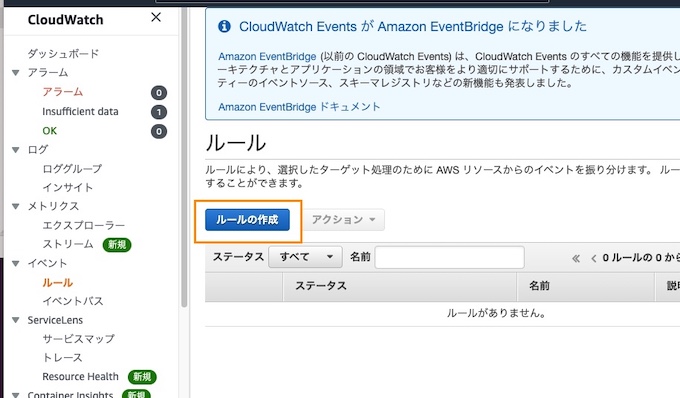
Task: Click the blue info icon in banner
Action: coord(224,26)
